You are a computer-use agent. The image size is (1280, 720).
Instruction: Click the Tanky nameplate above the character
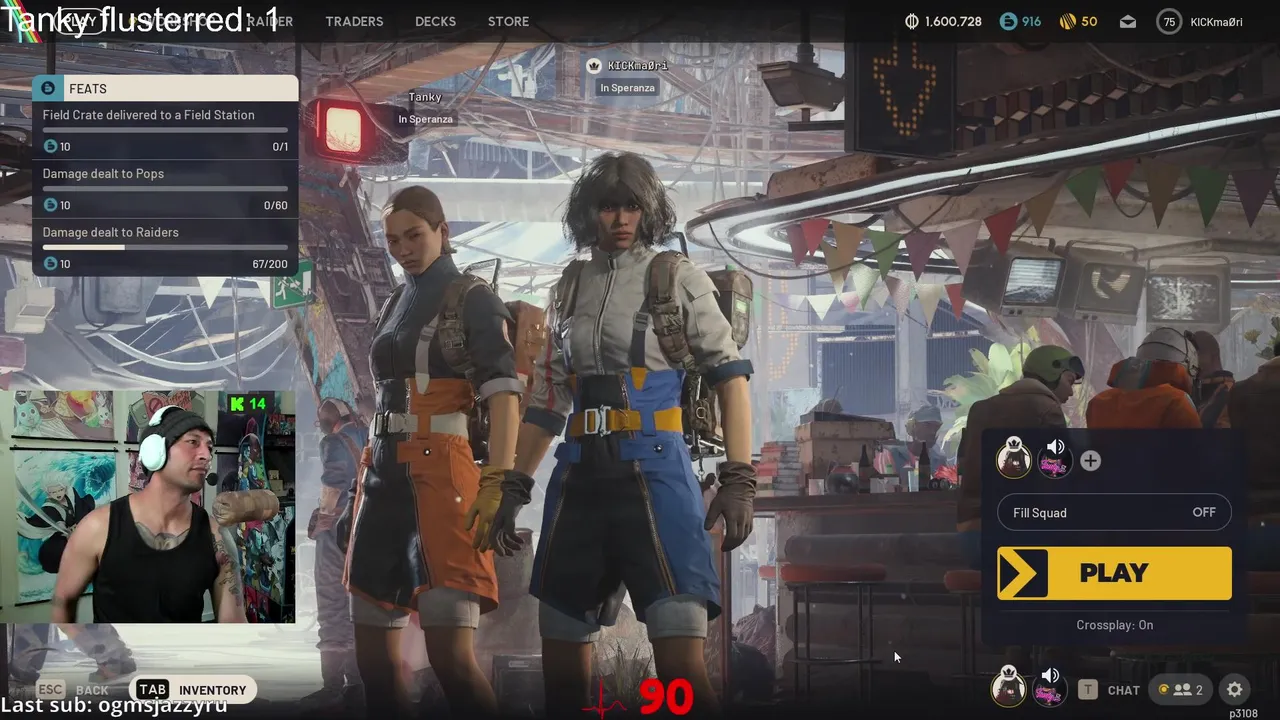click(425, 97)
